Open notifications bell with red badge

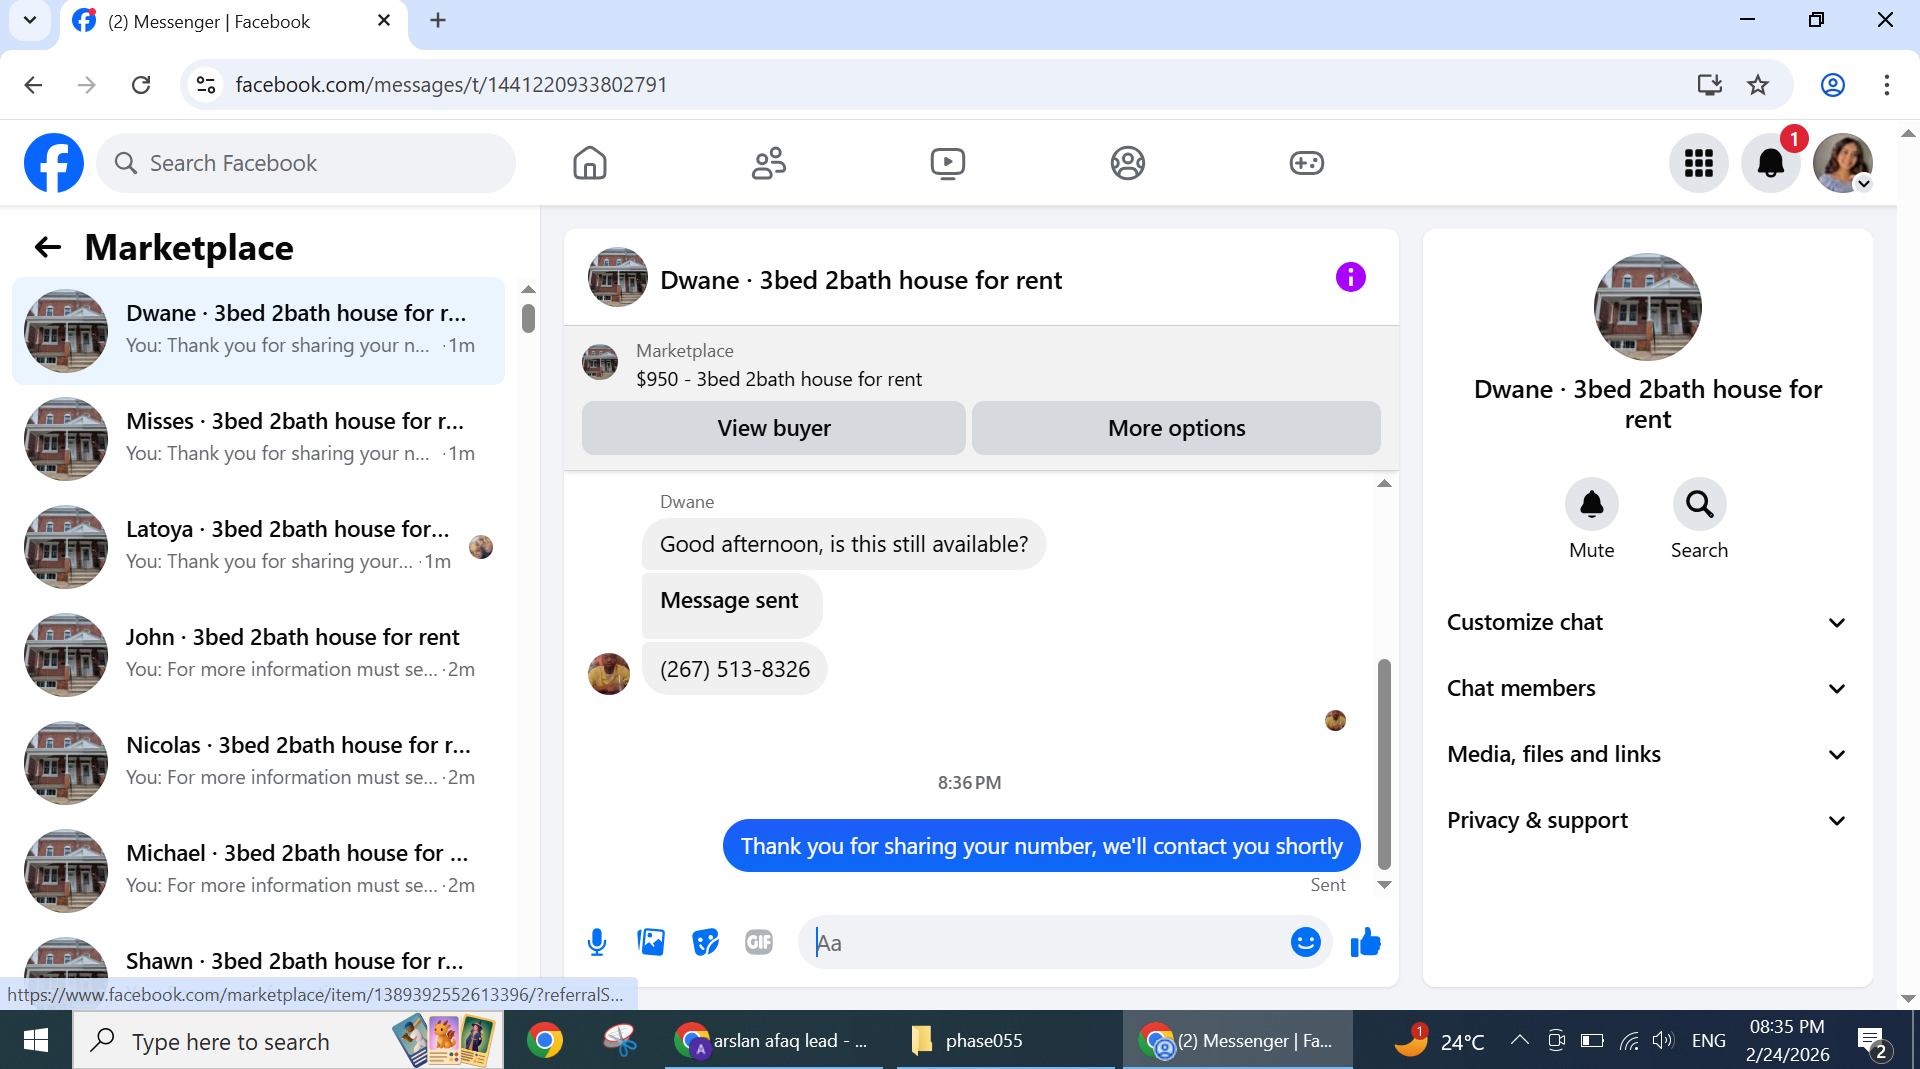pyautogui.click(x=1771, y=163)
